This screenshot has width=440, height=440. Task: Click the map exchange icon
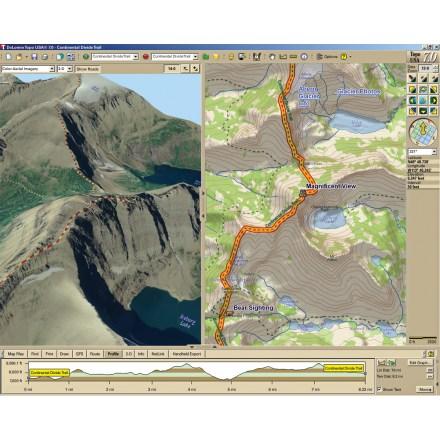click(x=71, y=57)
